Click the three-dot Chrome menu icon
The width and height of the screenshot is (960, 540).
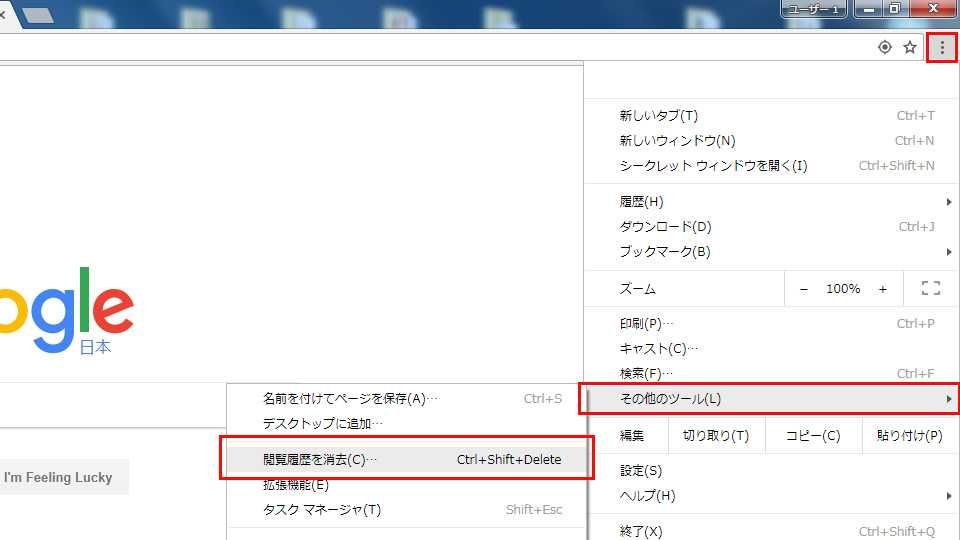tap(942, 47)
